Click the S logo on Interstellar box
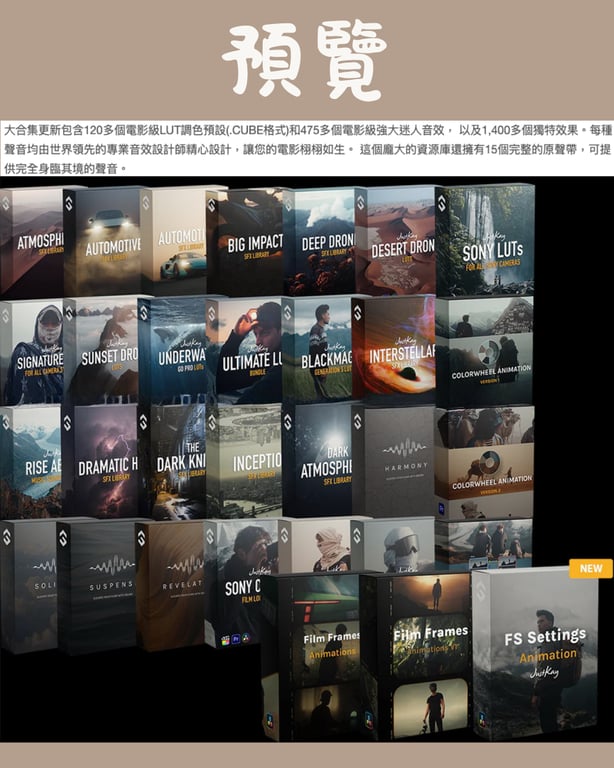614x768 pixels. [357, 313]
